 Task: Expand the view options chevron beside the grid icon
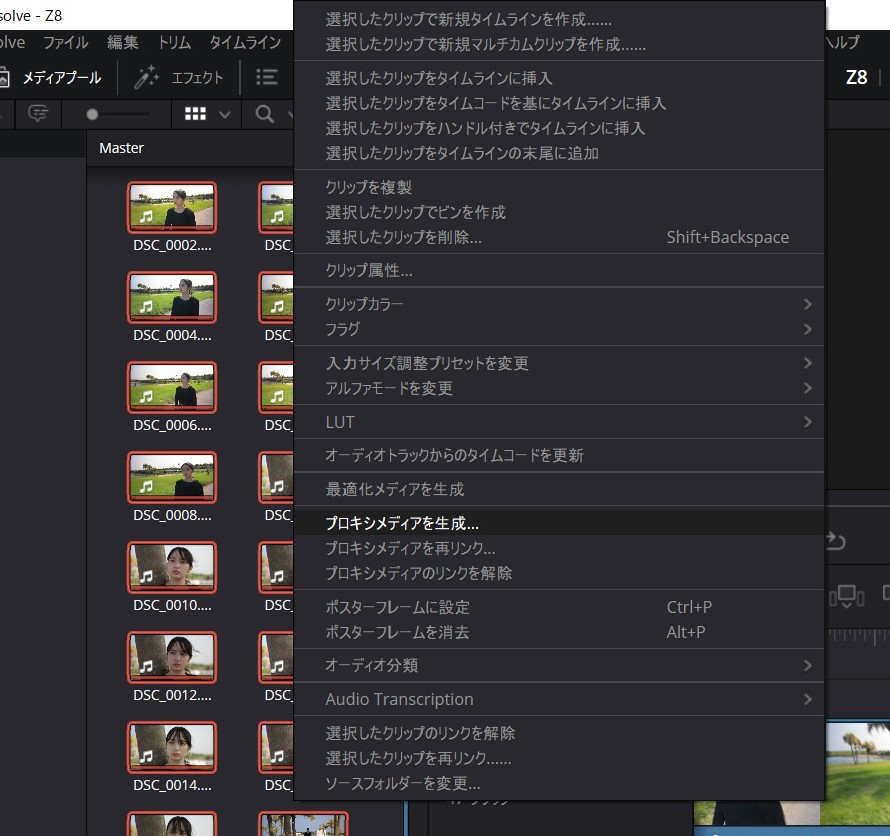click(225, 115)
